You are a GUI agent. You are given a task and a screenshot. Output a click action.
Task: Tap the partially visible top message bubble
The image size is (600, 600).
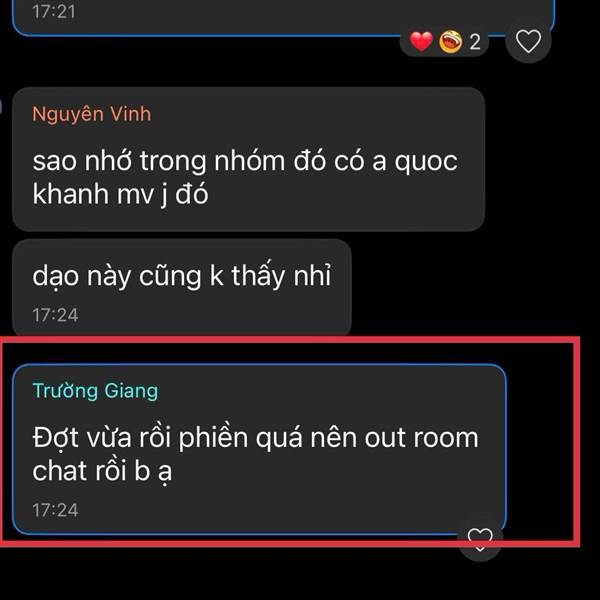click(283, 18)
